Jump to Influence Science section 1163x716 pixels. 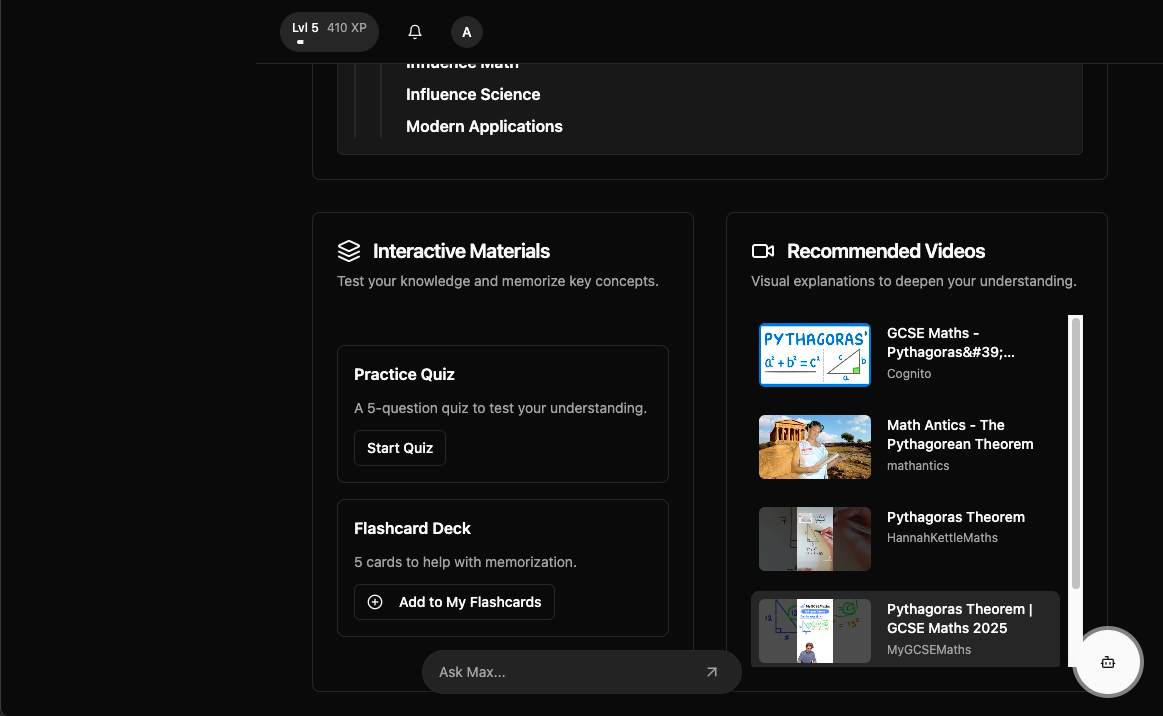pos(473,94)
